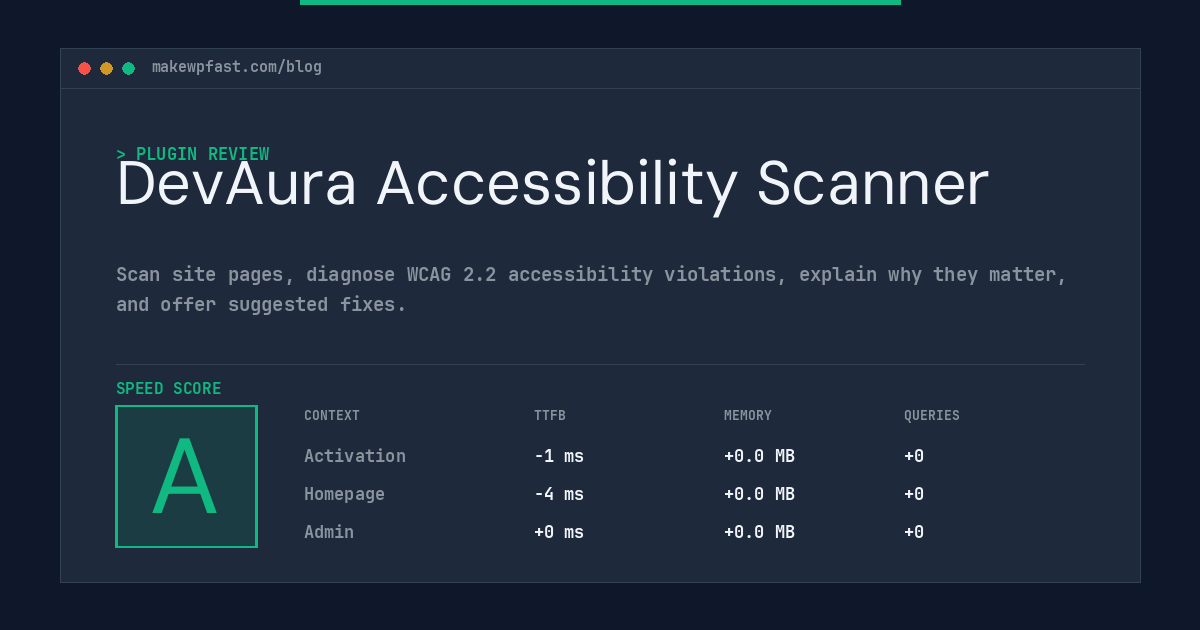Click Admin row queries value +0
Screen dimensions: 1200x630
pos(914,532)
